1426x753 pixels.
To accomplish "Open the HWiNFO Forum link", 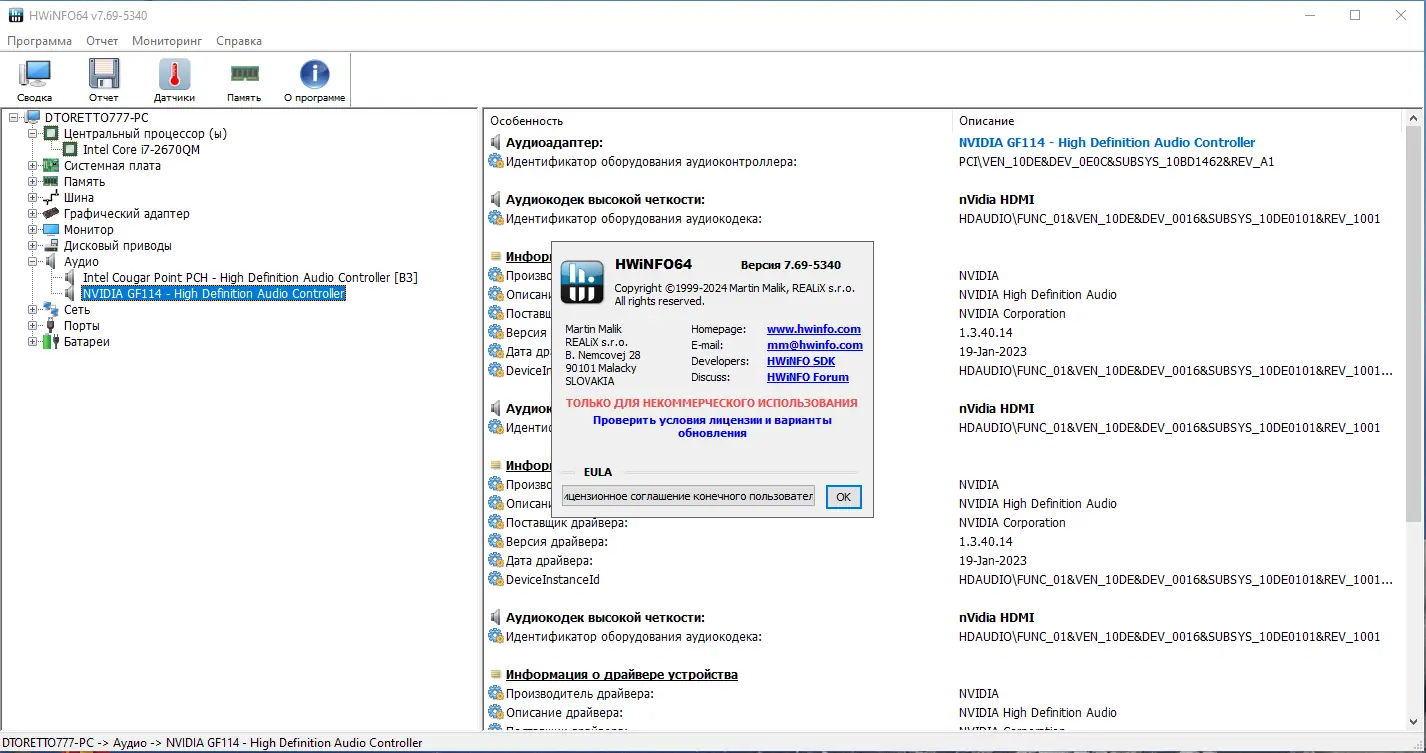I will click(x=808, y=377).
